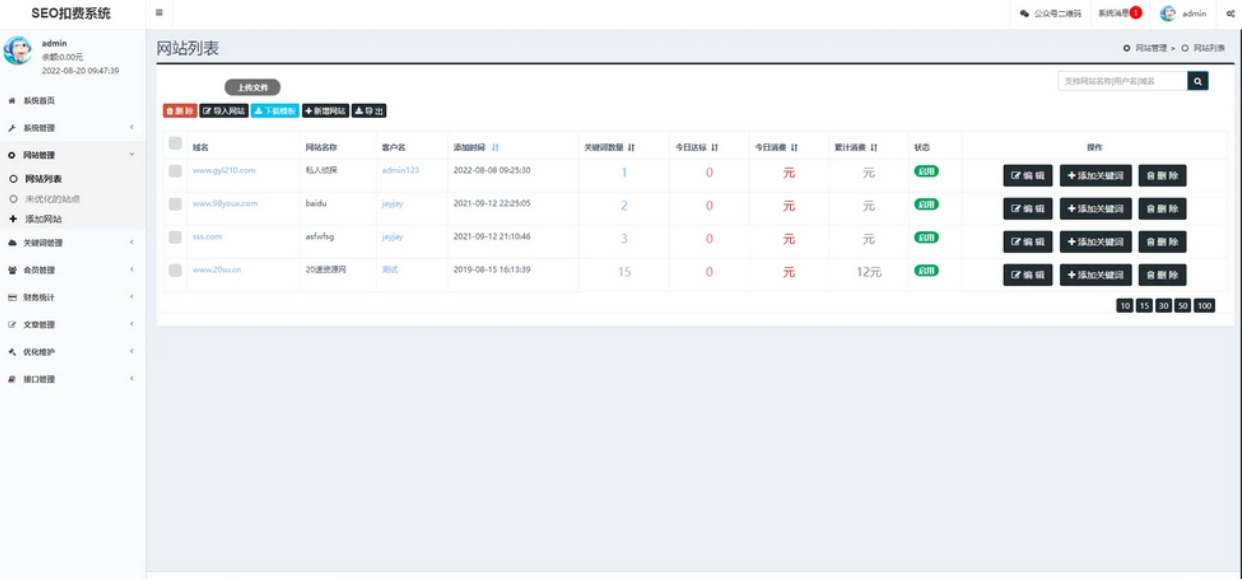
Task: Click the admin avatar in top bar
Action: (x=1167, y=14)
